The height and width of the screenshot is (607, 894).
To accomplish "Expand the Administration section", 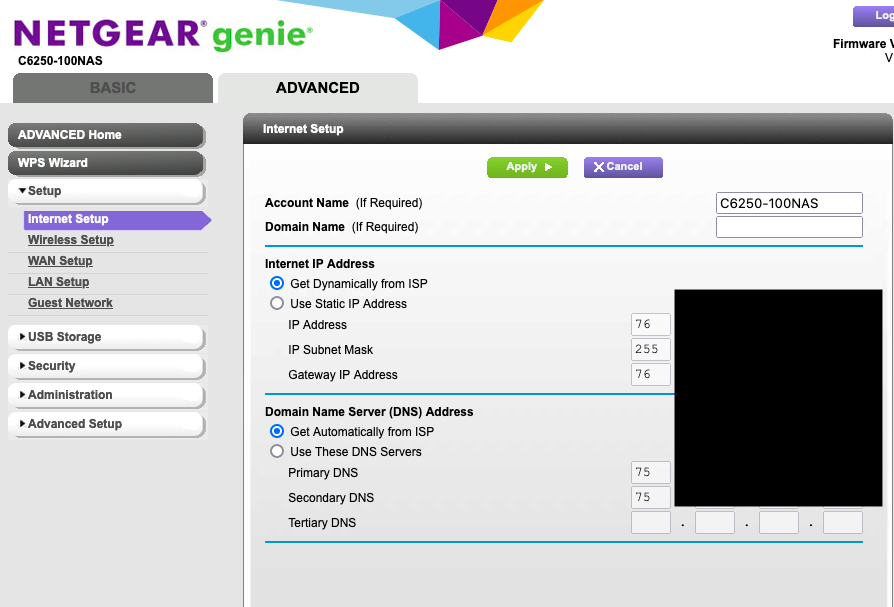I will [x=106, y=395].
